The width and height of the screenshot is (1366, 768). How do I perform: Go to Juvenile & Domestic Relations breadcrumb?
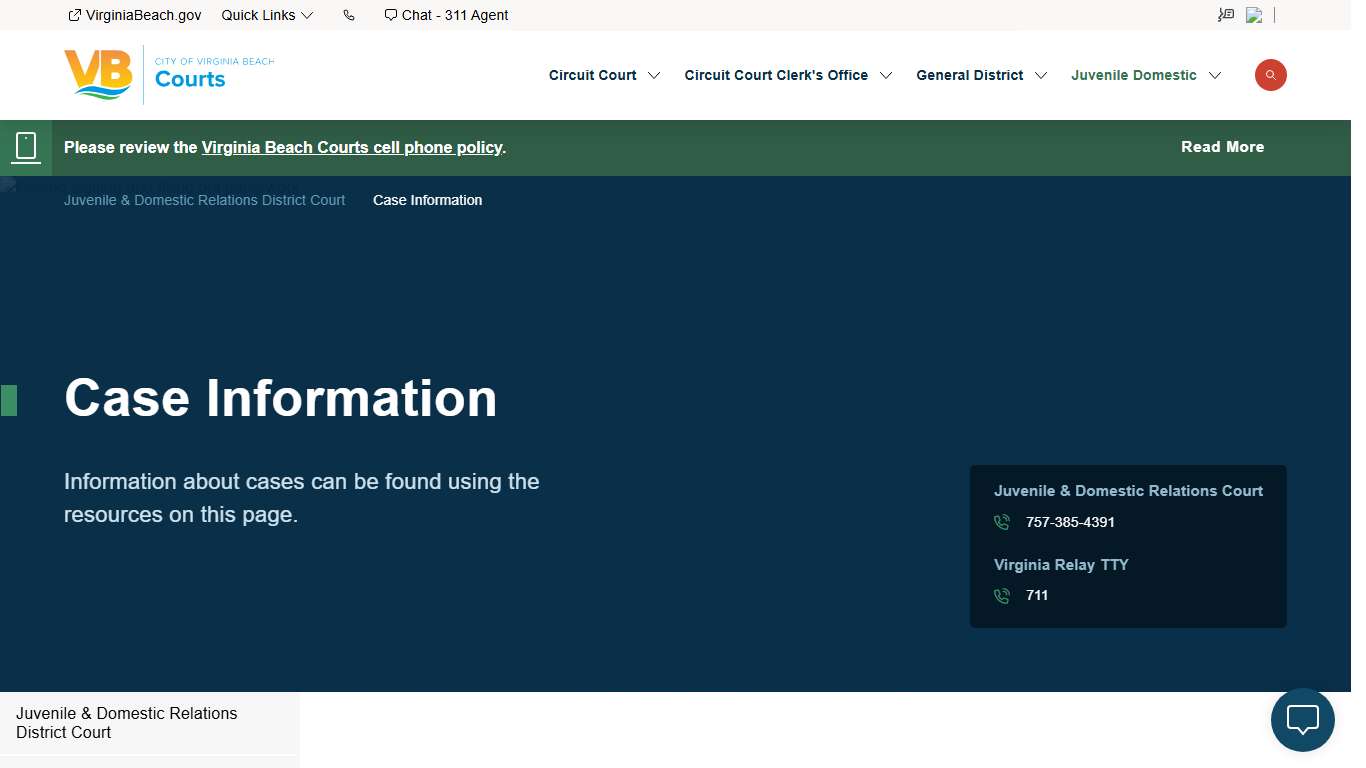click(x=204, y=200)
